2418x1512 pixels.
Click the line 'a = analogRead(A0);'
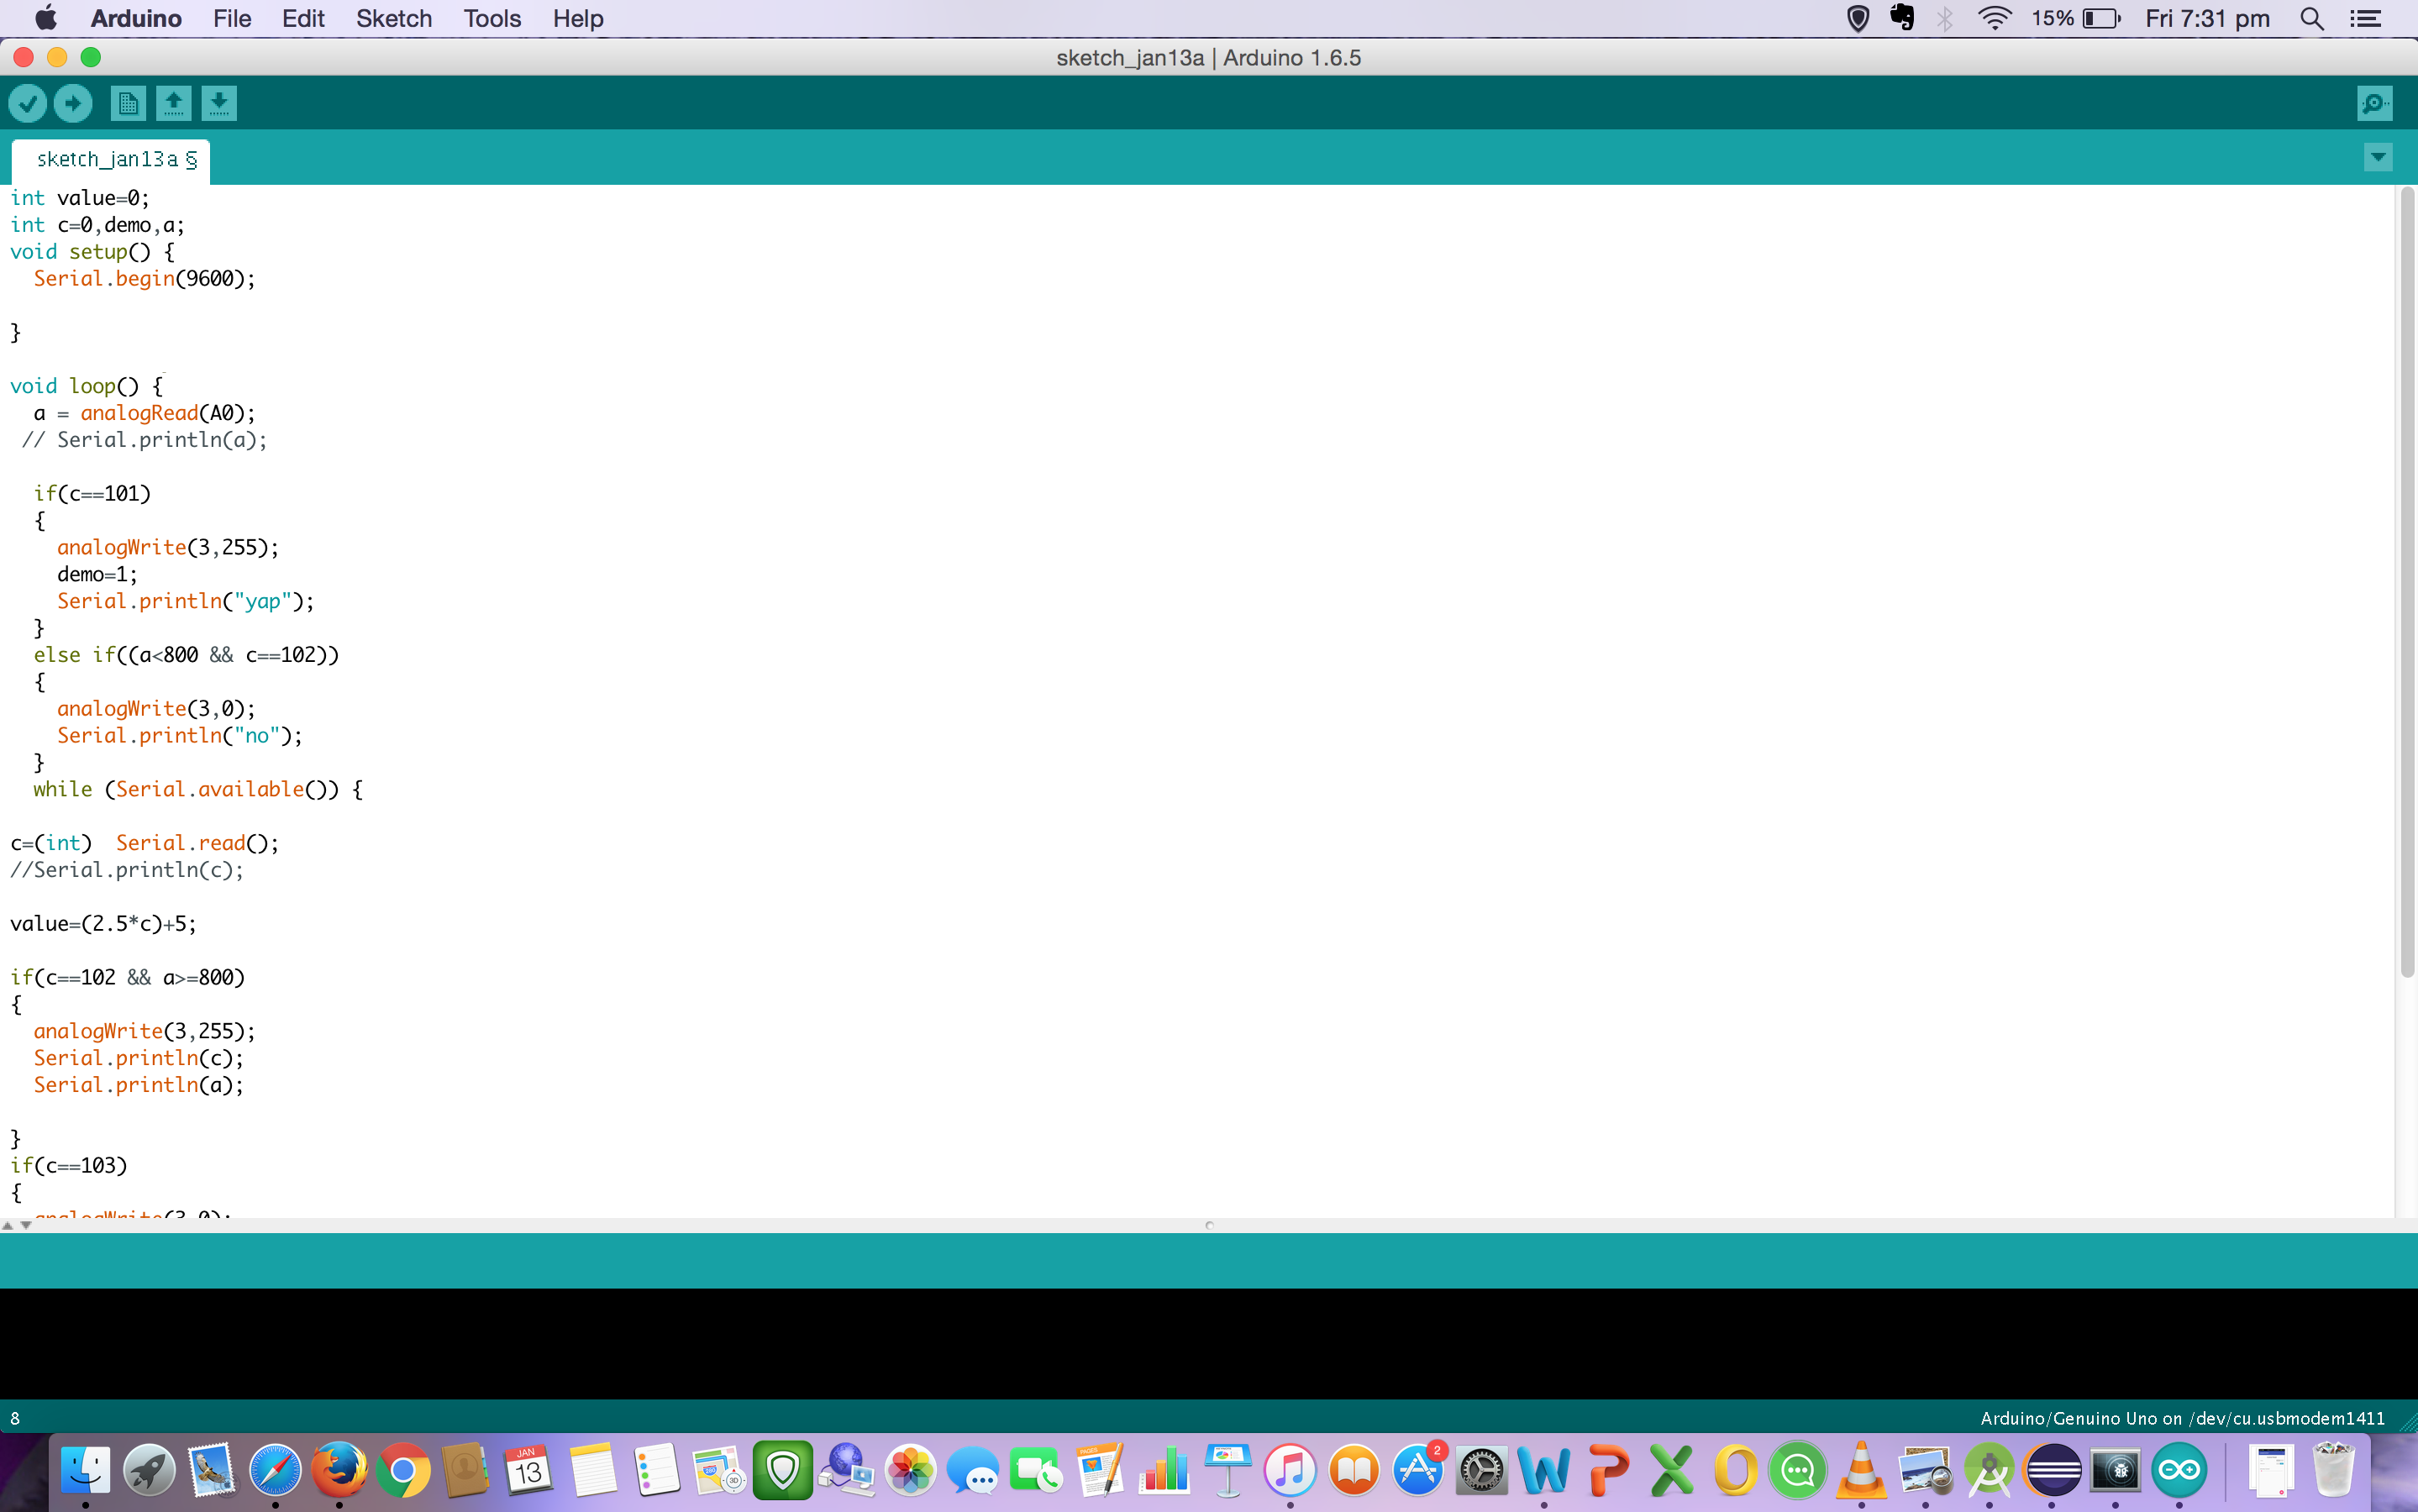tap(145, 413)
